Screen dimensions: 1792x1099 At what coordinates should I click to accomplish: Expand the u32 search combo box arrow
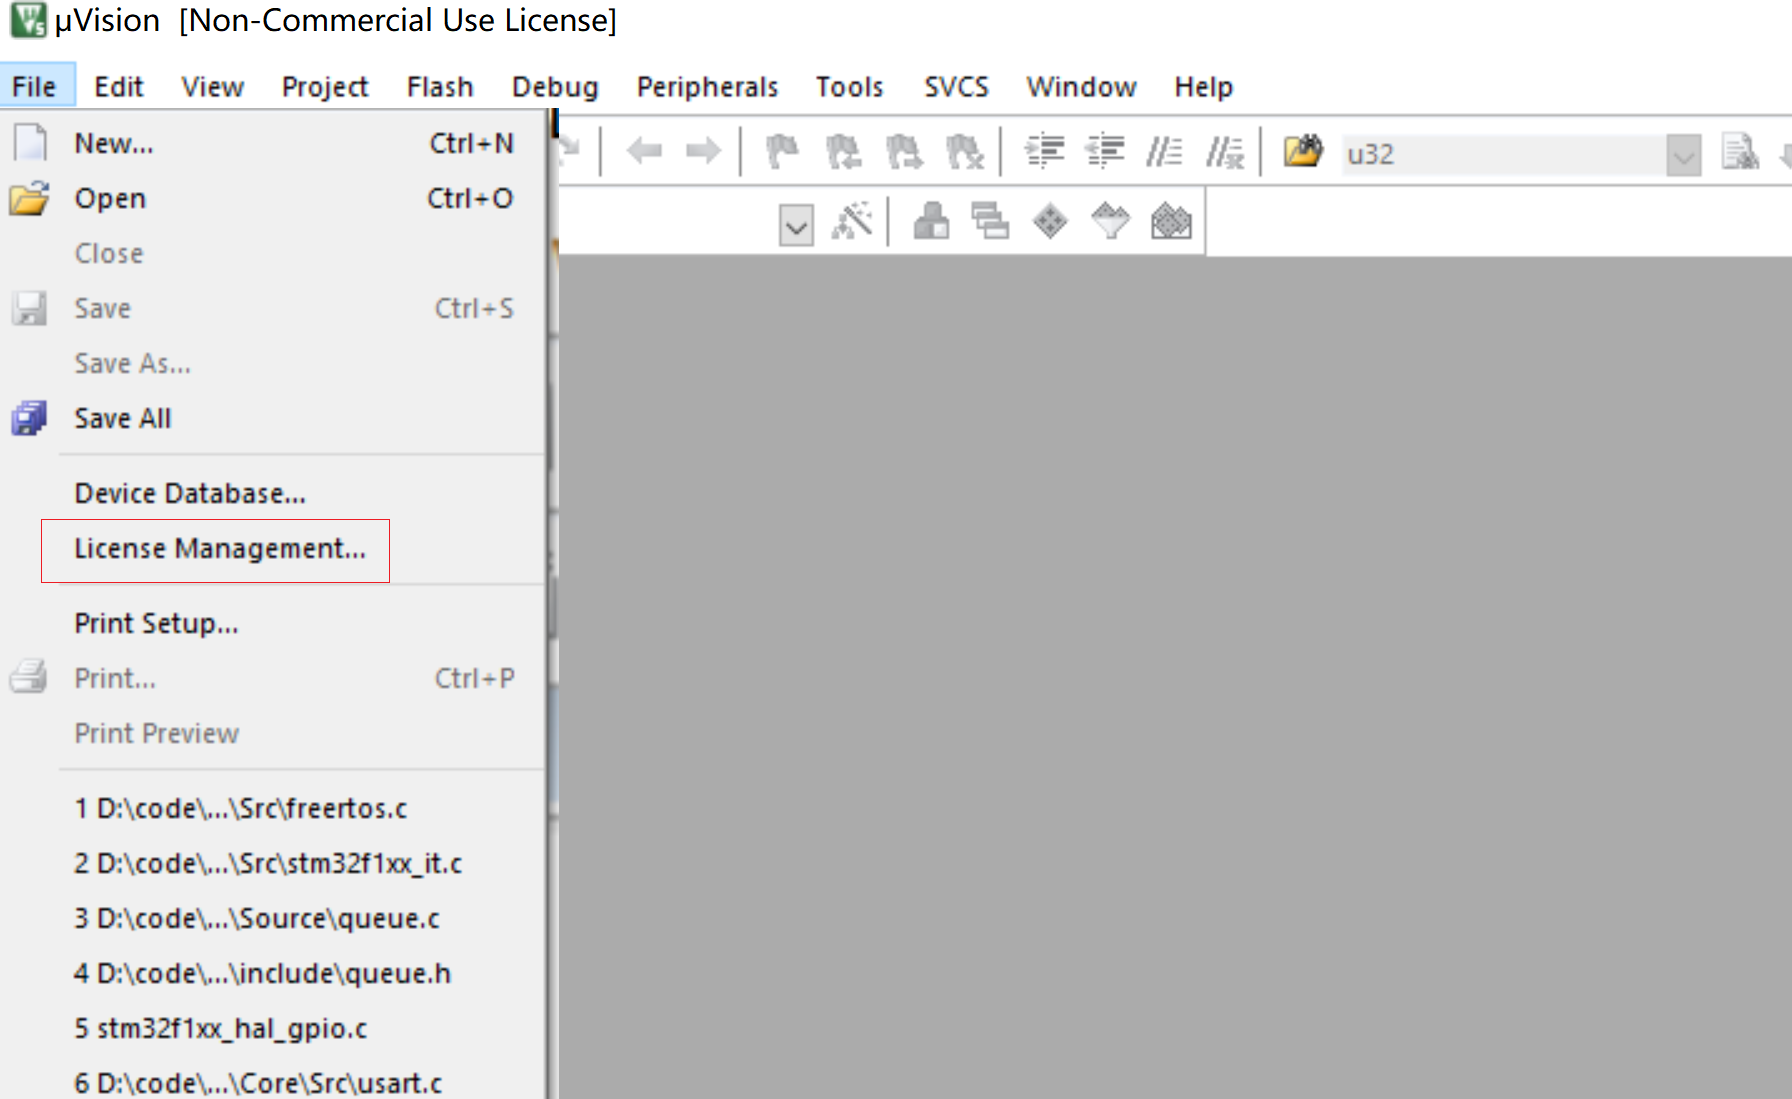click(x=1684, y=155)
